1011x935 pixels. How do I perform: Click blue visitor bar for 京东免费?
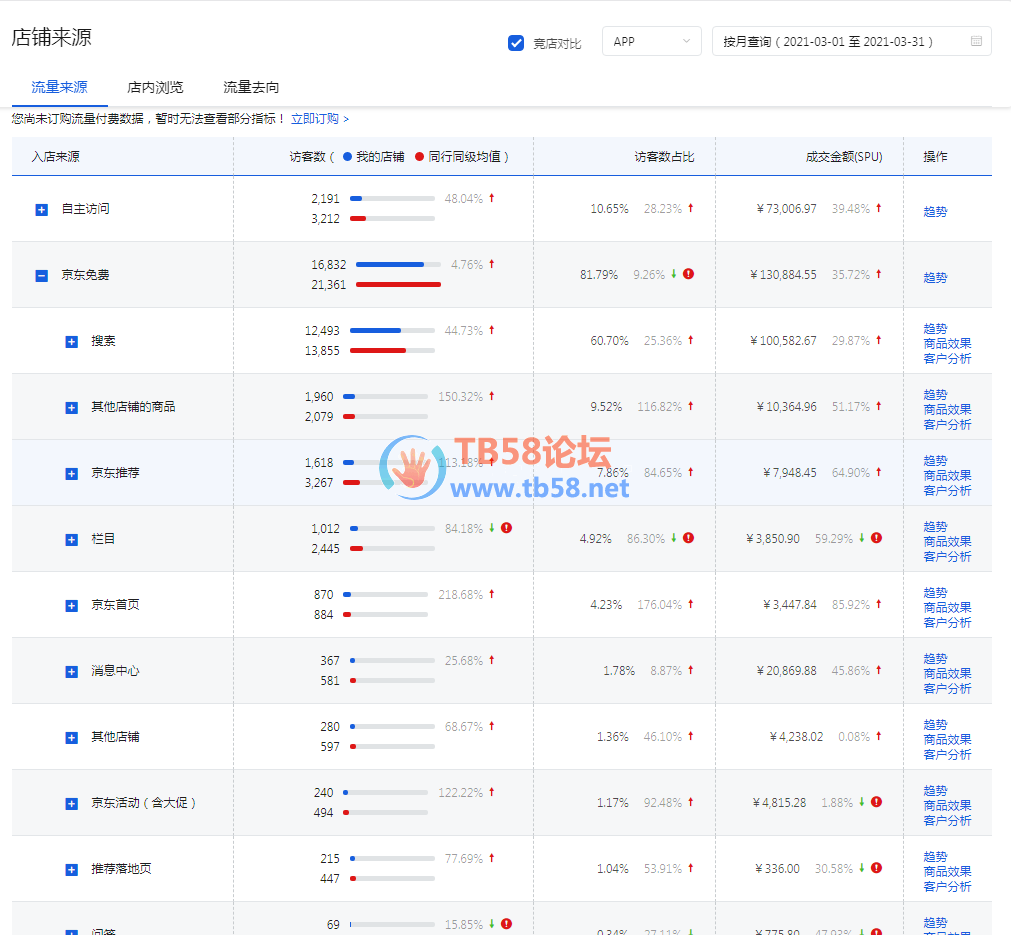tap(389, 264)
